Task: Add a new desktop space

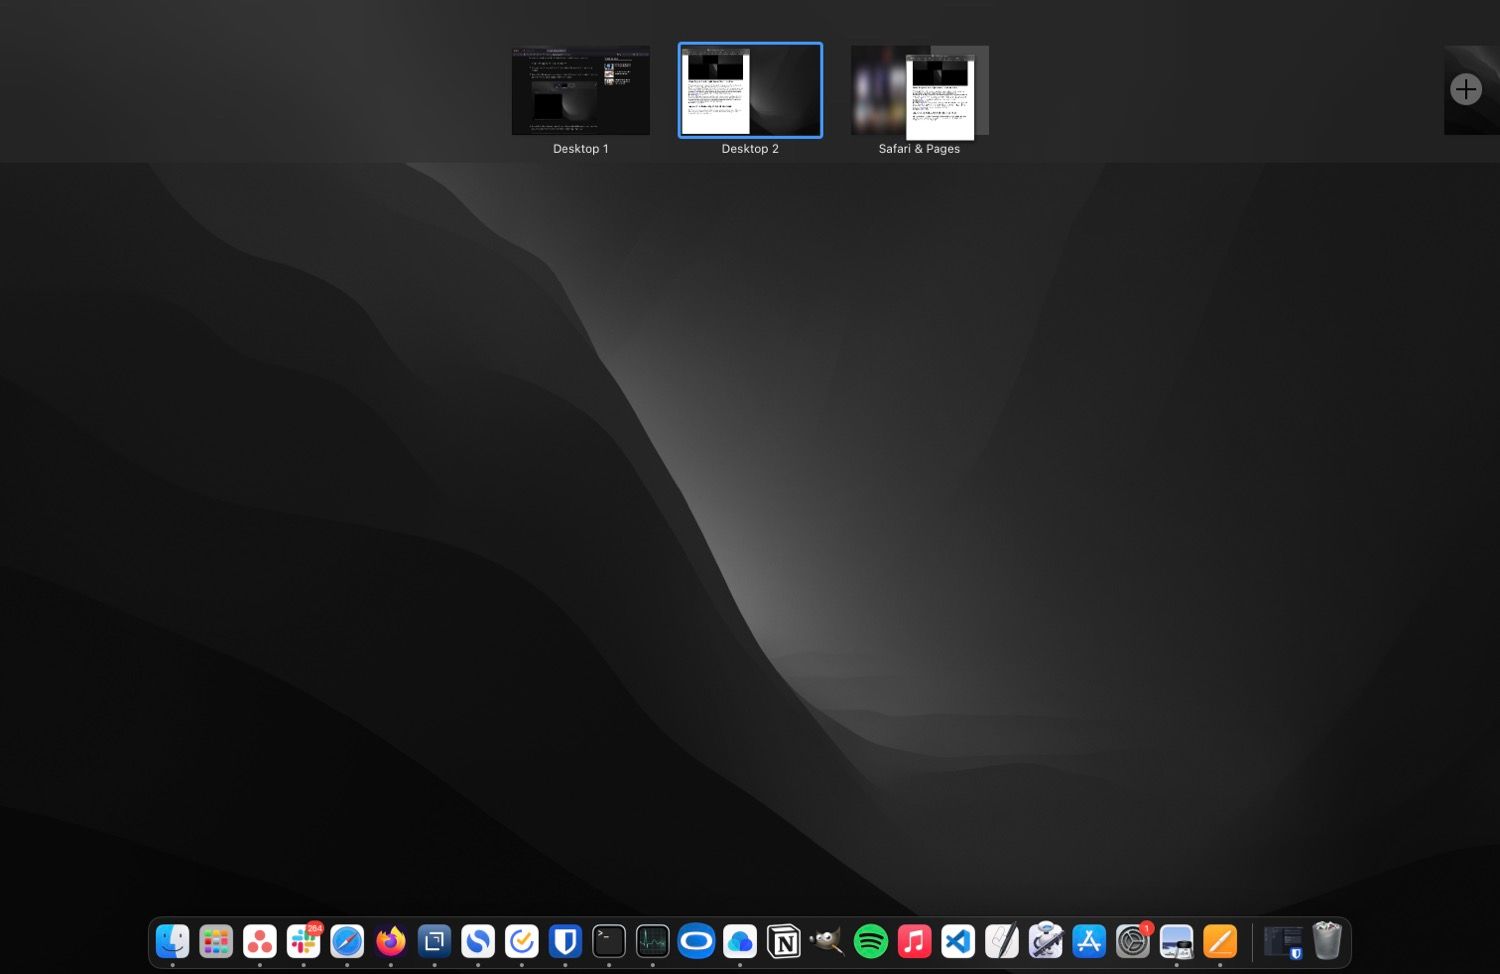Action: [1466, 89]
